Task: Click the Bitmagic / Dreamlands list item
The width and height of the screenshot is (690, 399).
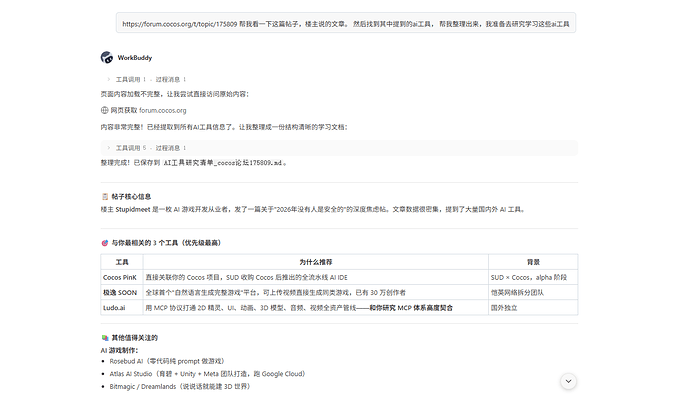Action: coord(180,387)
